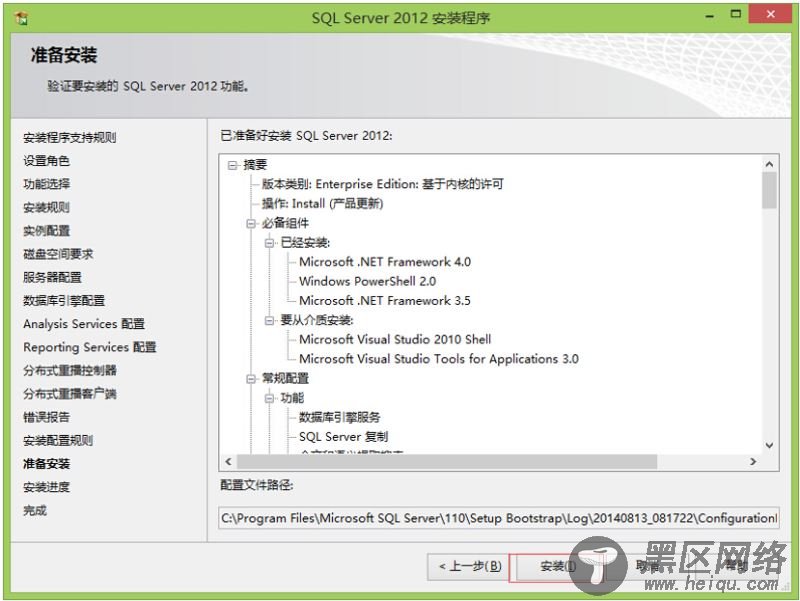800x601 pixels.
Task: Go back with the 上一步(B) button
Action: (x=470, y=566)
